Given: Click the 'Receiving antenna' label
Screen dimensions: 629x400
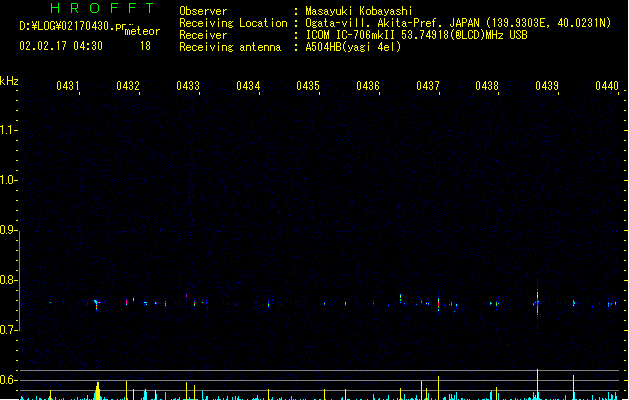Looking at the screenshot, I should pyautogui.click(x=230, y=47).
